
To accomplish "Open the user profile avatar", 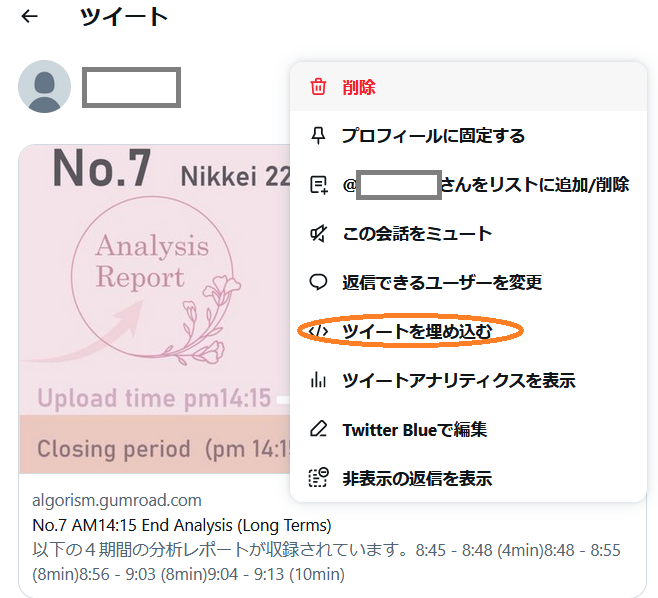I will (44, 86).
